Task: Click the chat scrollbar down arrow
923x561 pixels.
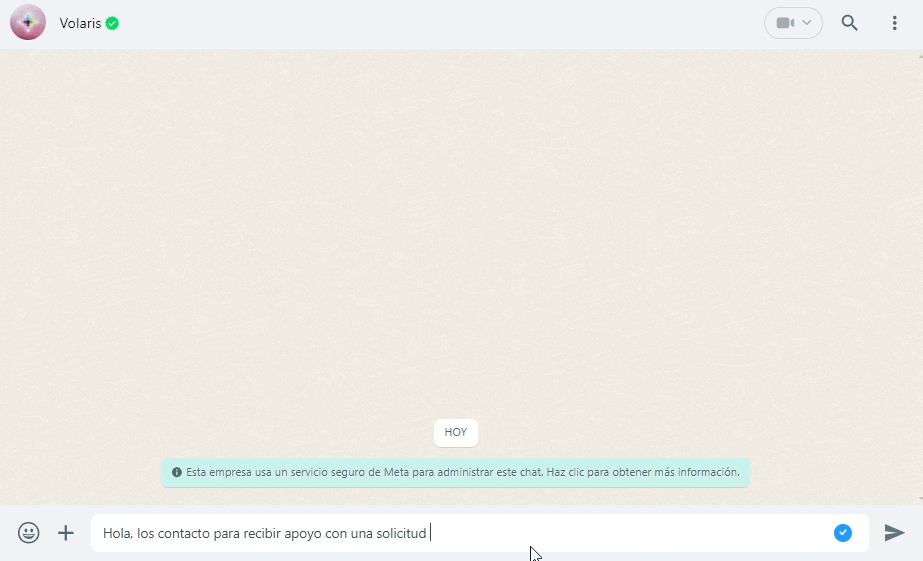Action: pos(920,499)
